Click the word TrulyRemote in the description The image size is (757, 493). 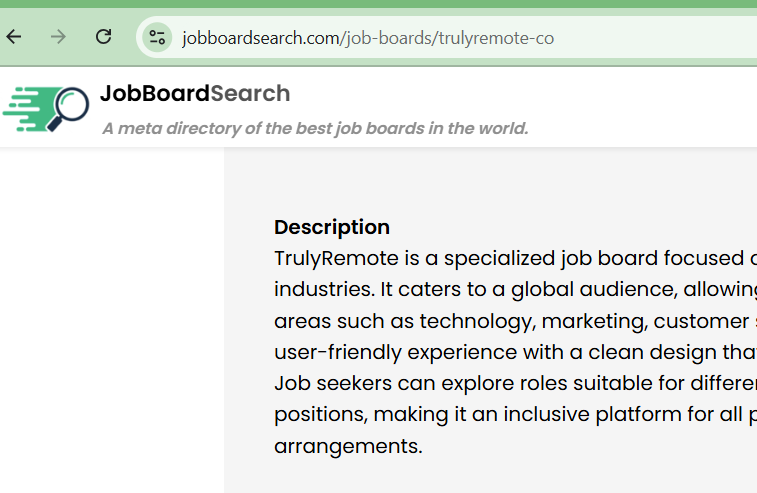pos(337,258)
